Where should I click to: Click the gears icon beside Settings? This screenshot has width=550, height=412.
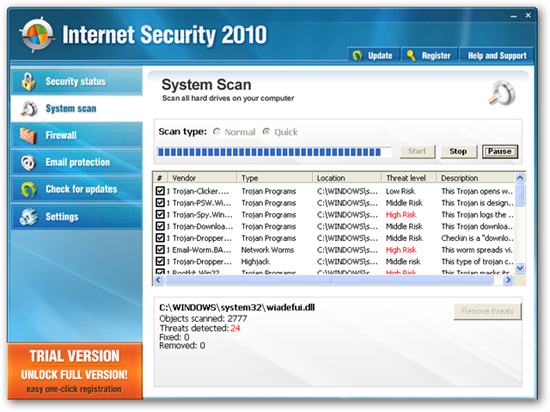(x=29, y=216)
